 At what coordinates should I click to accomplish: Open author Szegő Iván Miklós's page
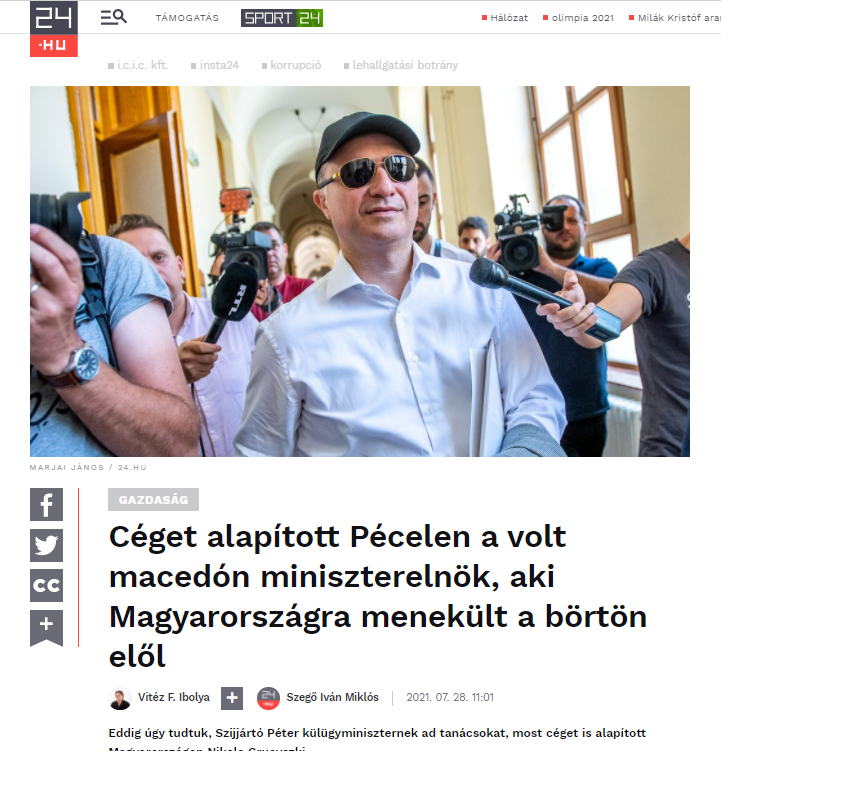coord(332,697)
